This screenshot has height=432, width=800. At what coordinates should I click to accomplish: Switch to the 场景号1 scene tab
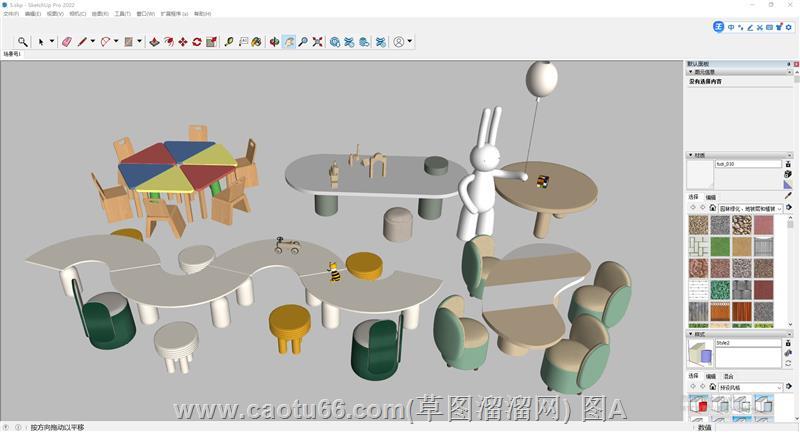pyautogui.click(x=12, y=54)
